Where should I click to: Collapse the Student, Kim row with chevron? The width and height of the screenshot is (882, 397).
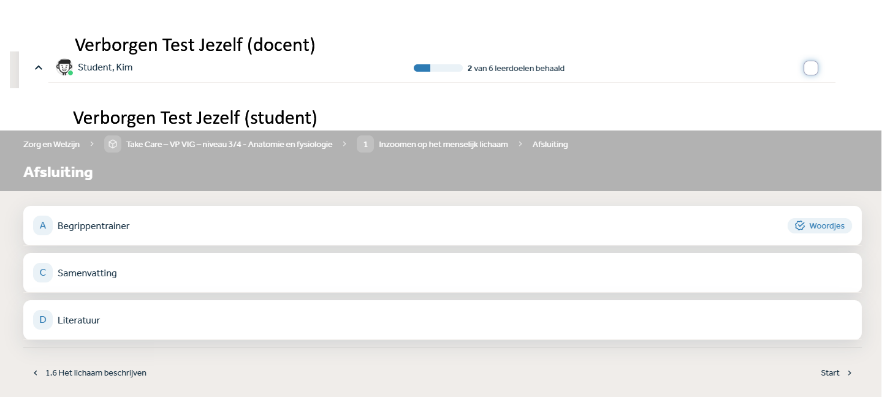(38, 67)
